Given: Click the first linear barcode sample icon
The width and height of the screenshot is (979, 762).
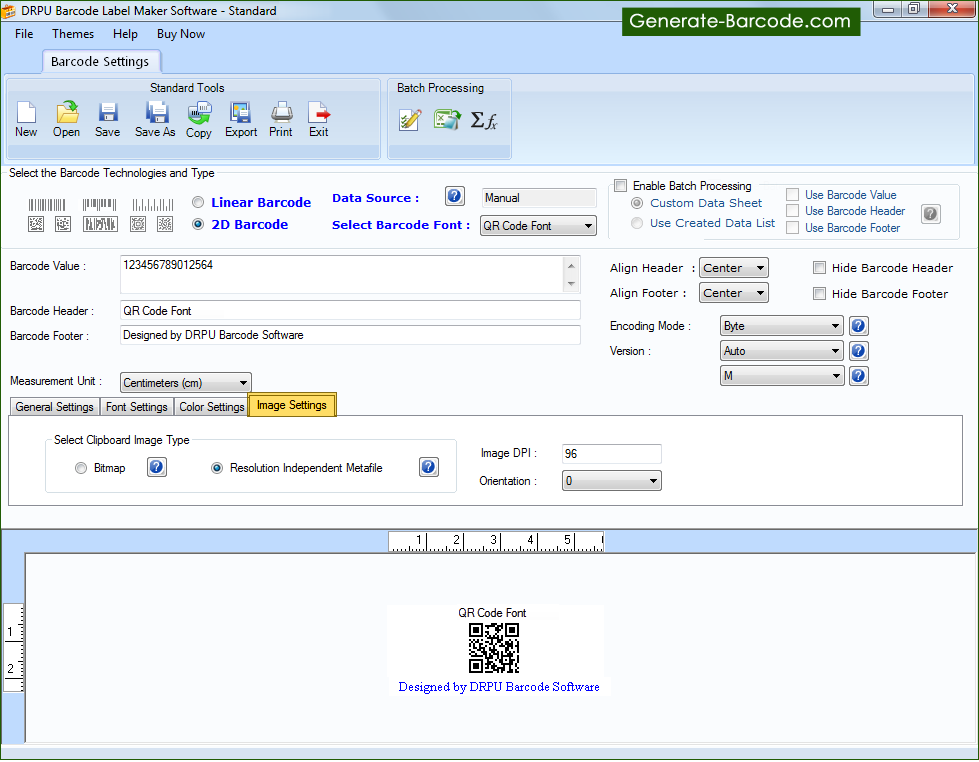Looking at the screenshot, I should pos(47,205).
